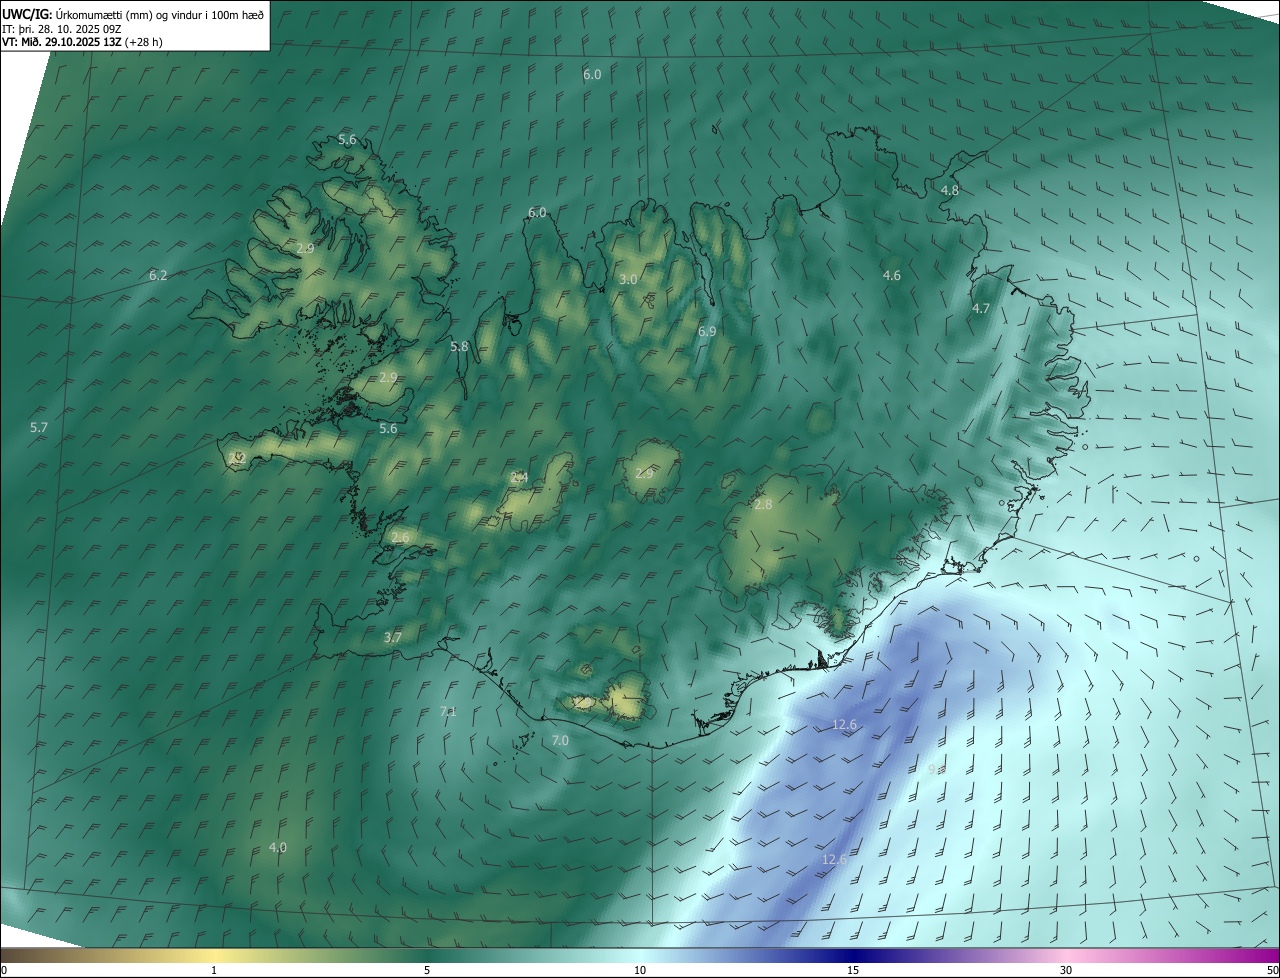Click the 4.7 value label

(981, 309)
